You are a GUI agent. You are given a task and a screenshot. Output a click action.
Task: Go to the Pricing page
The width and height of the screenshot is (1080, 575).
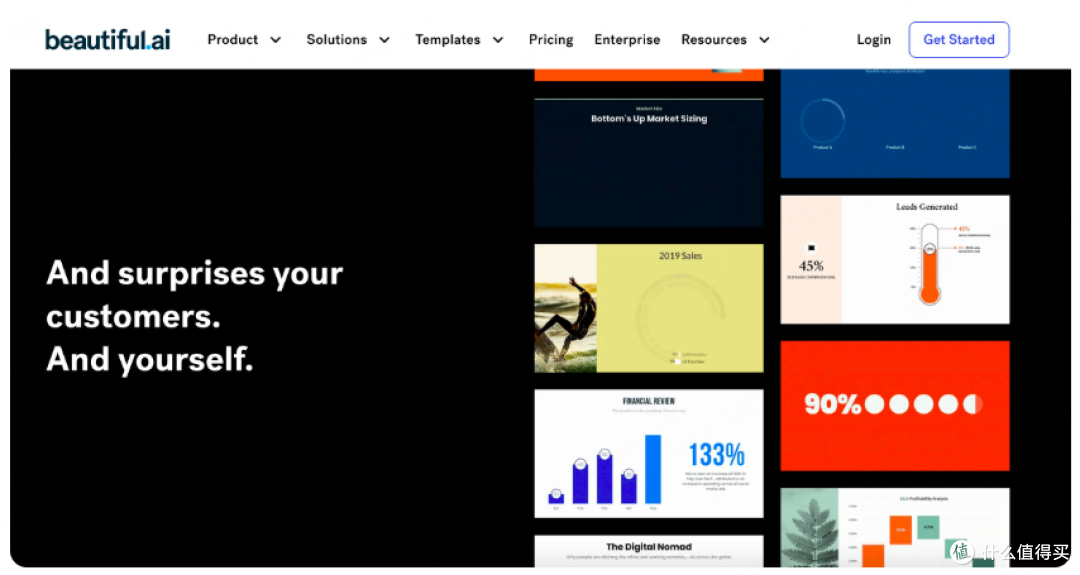pos(550,40)
